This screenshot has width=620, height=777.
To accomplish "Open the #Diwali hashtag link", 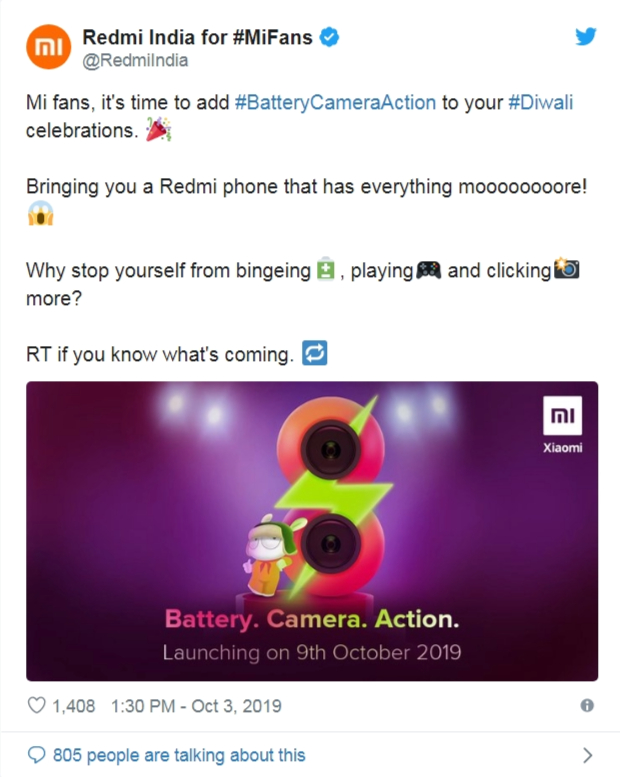I will click(541, 103).
